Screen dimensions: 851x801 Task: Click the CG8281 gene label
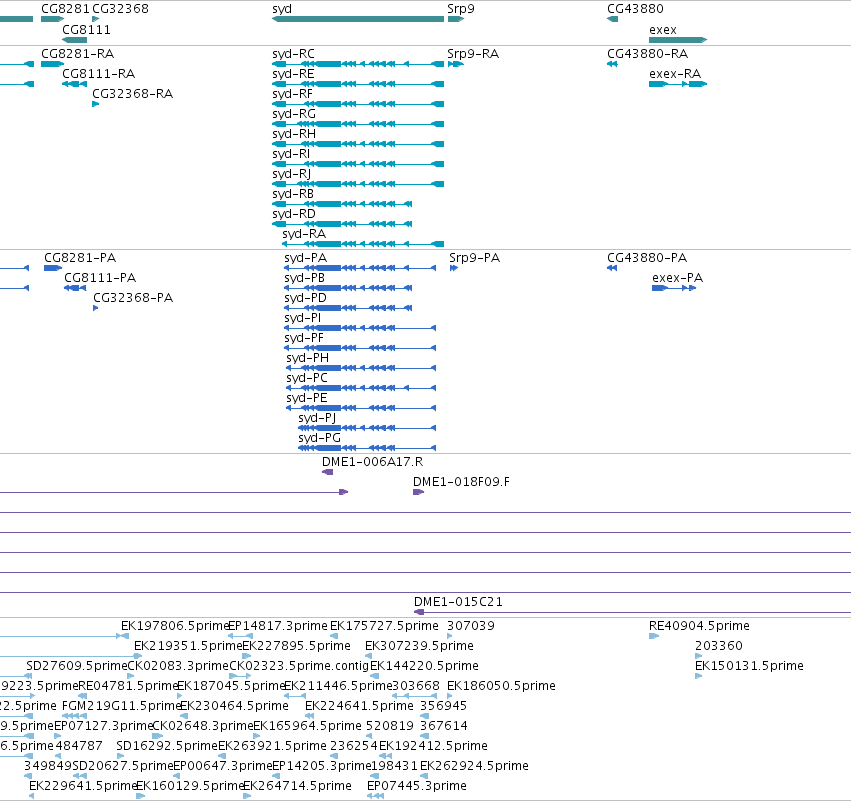65,9
